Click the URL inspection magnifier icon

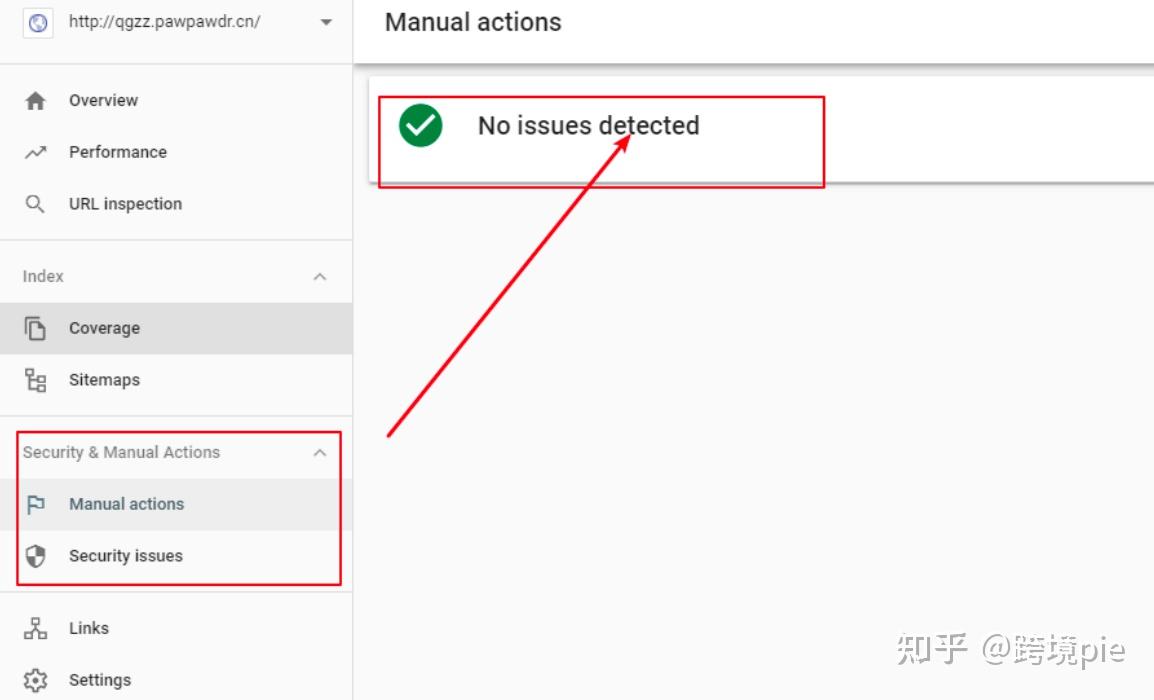(35, 203)
